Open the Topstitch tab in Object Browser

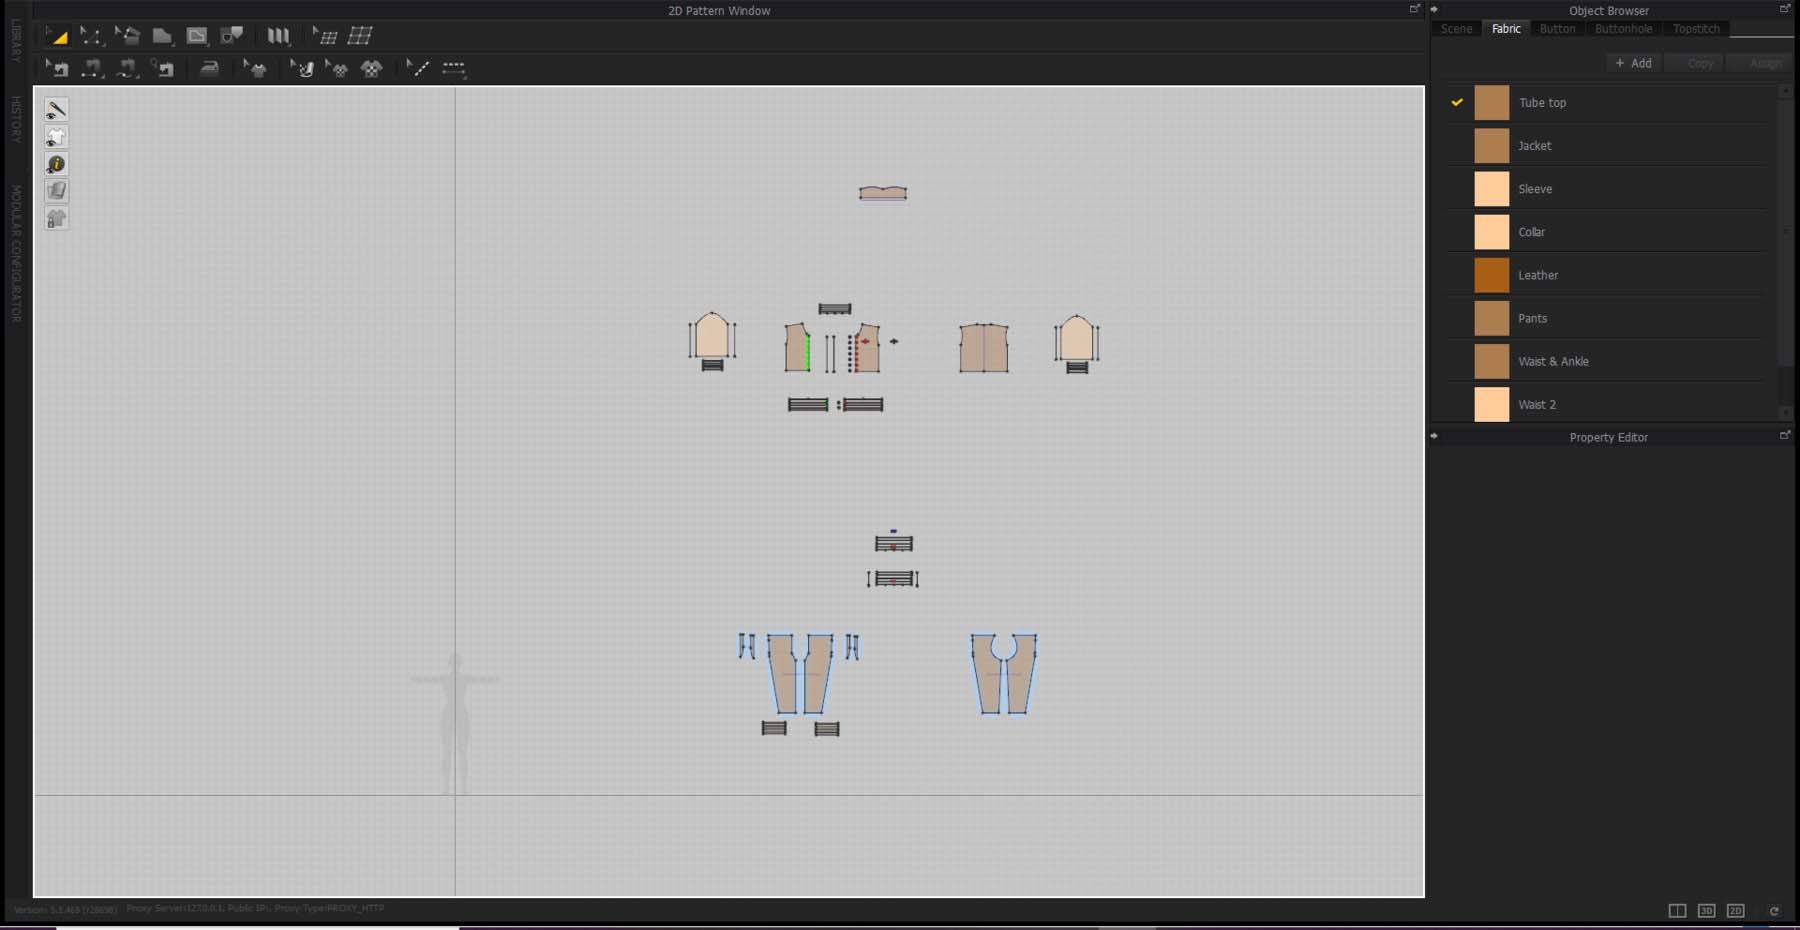pos(1696,29)
